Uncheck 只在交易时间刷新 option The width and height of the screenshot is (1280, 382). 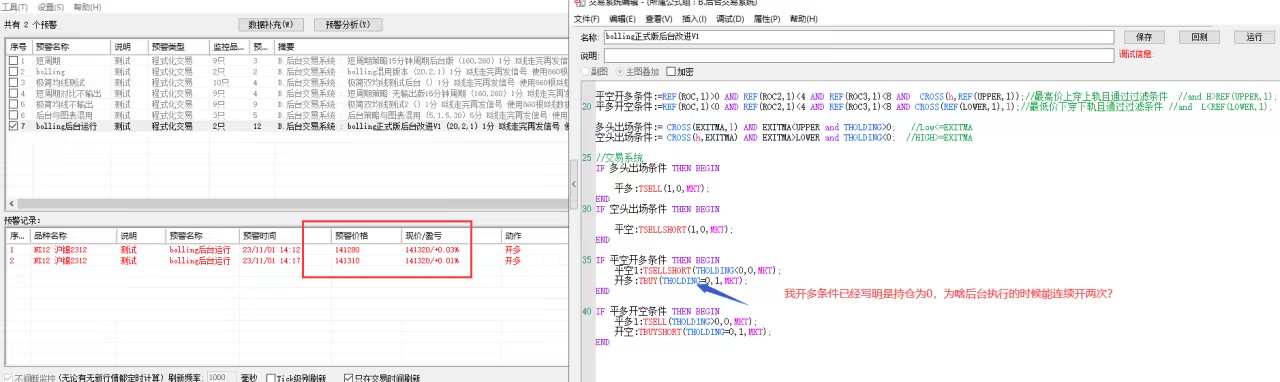coord(348,378)
